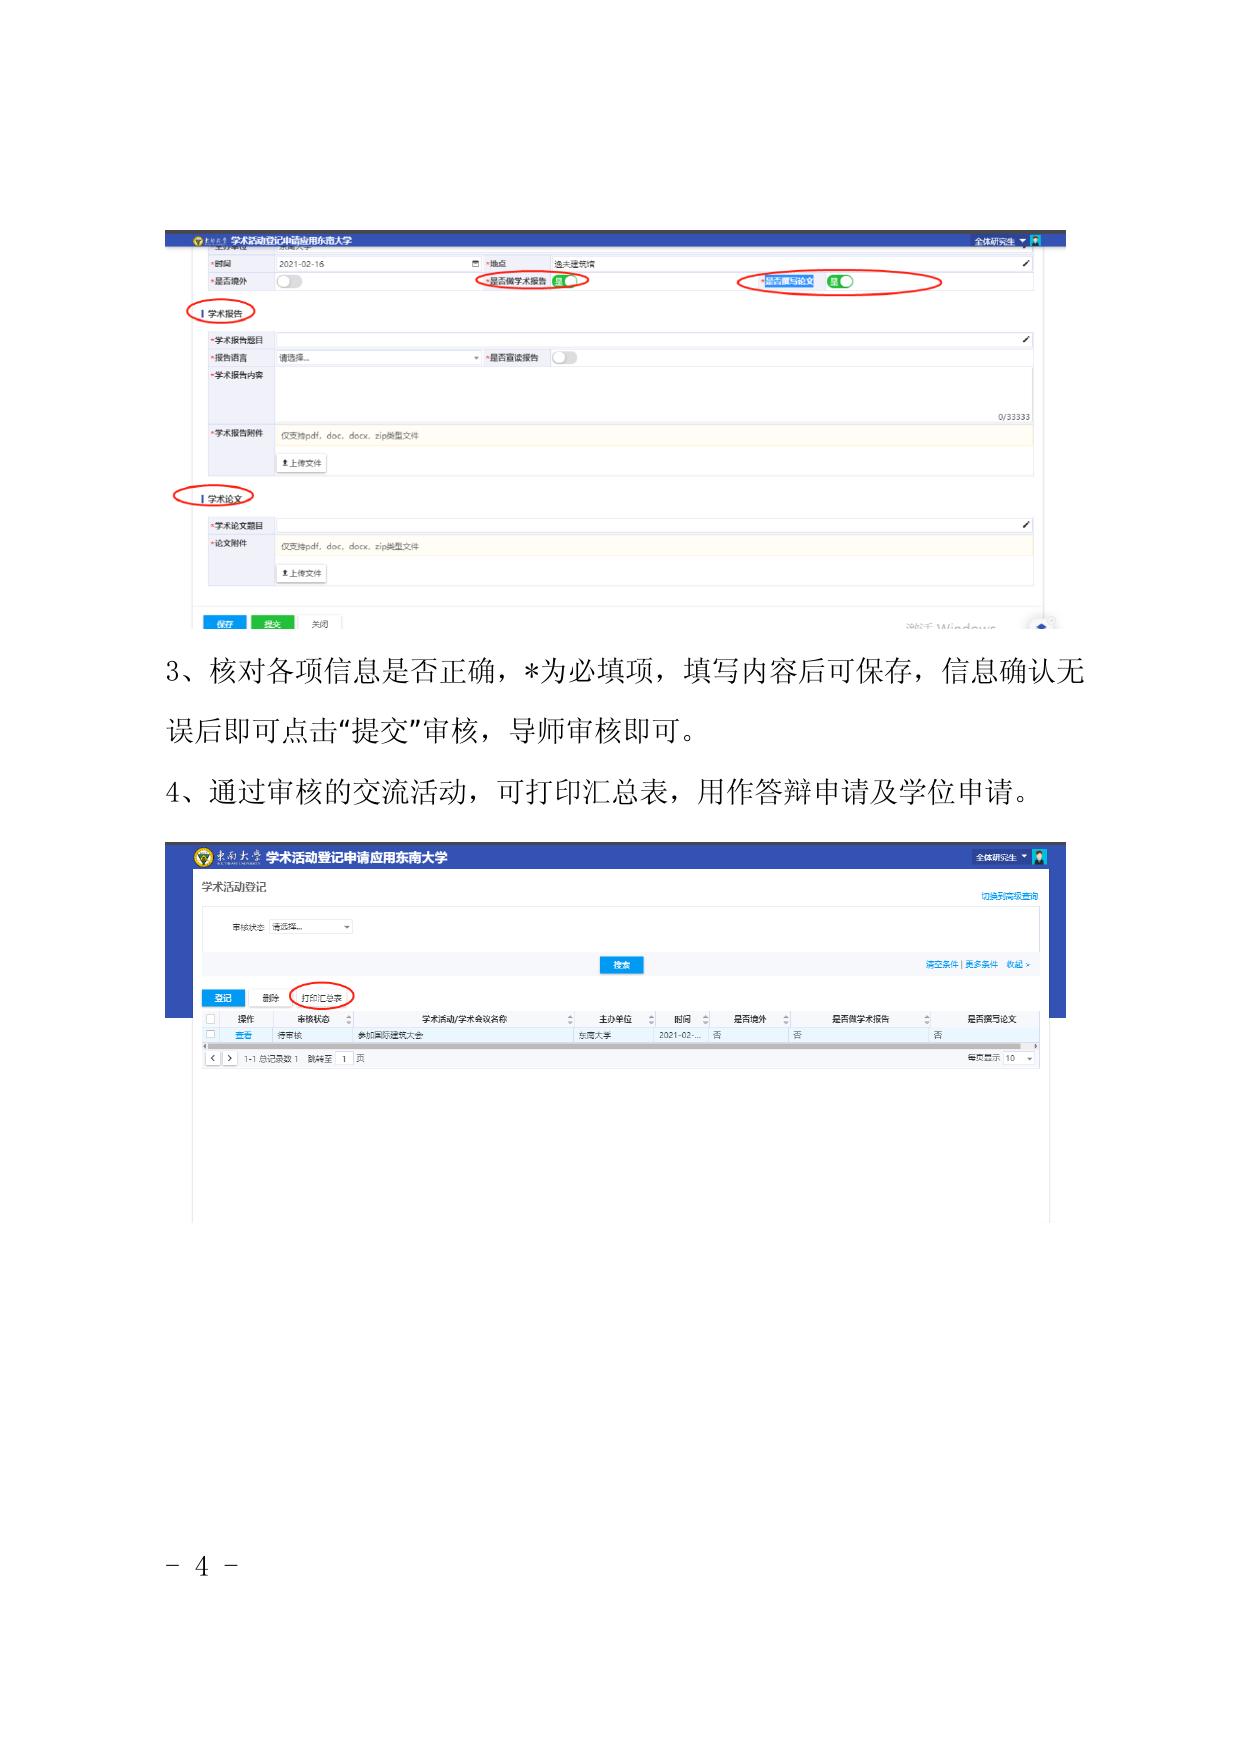Expand the 每页显示 page size dropdown
Screen dimensions: 1241x1754
coord(1019,1058)
